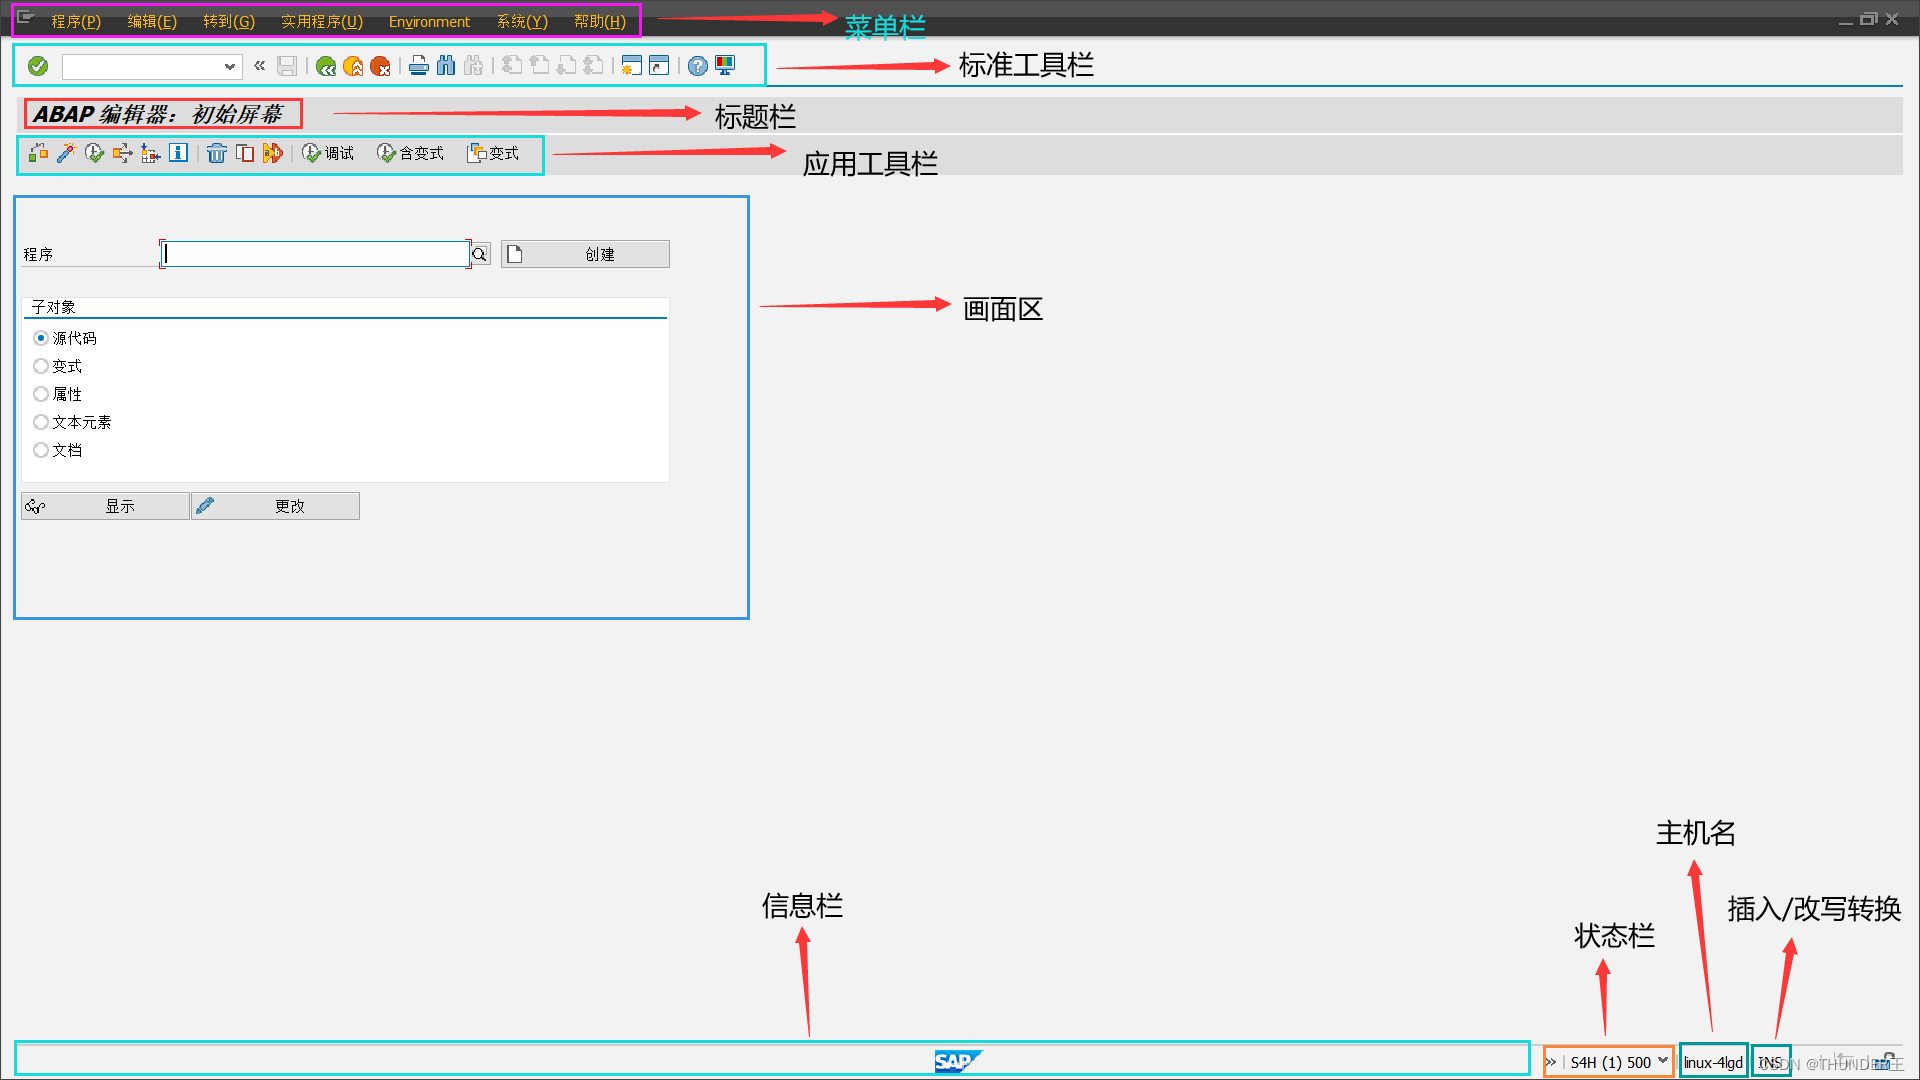Click the Delete trash icon in application toolbar

coord(217,152)
